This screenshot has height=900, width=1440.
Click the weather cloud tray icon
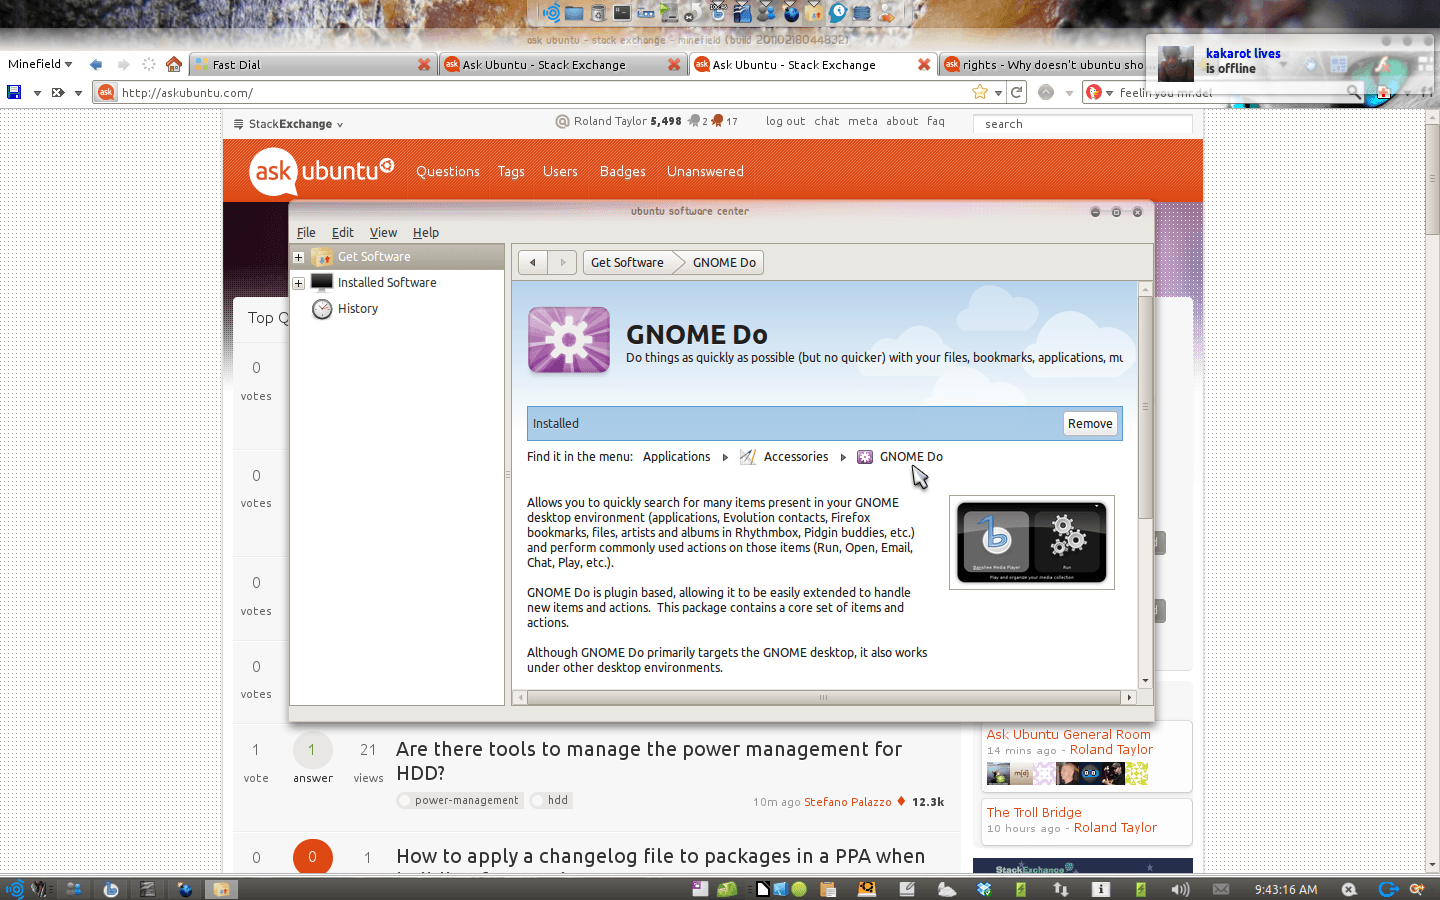coord(947,889)
